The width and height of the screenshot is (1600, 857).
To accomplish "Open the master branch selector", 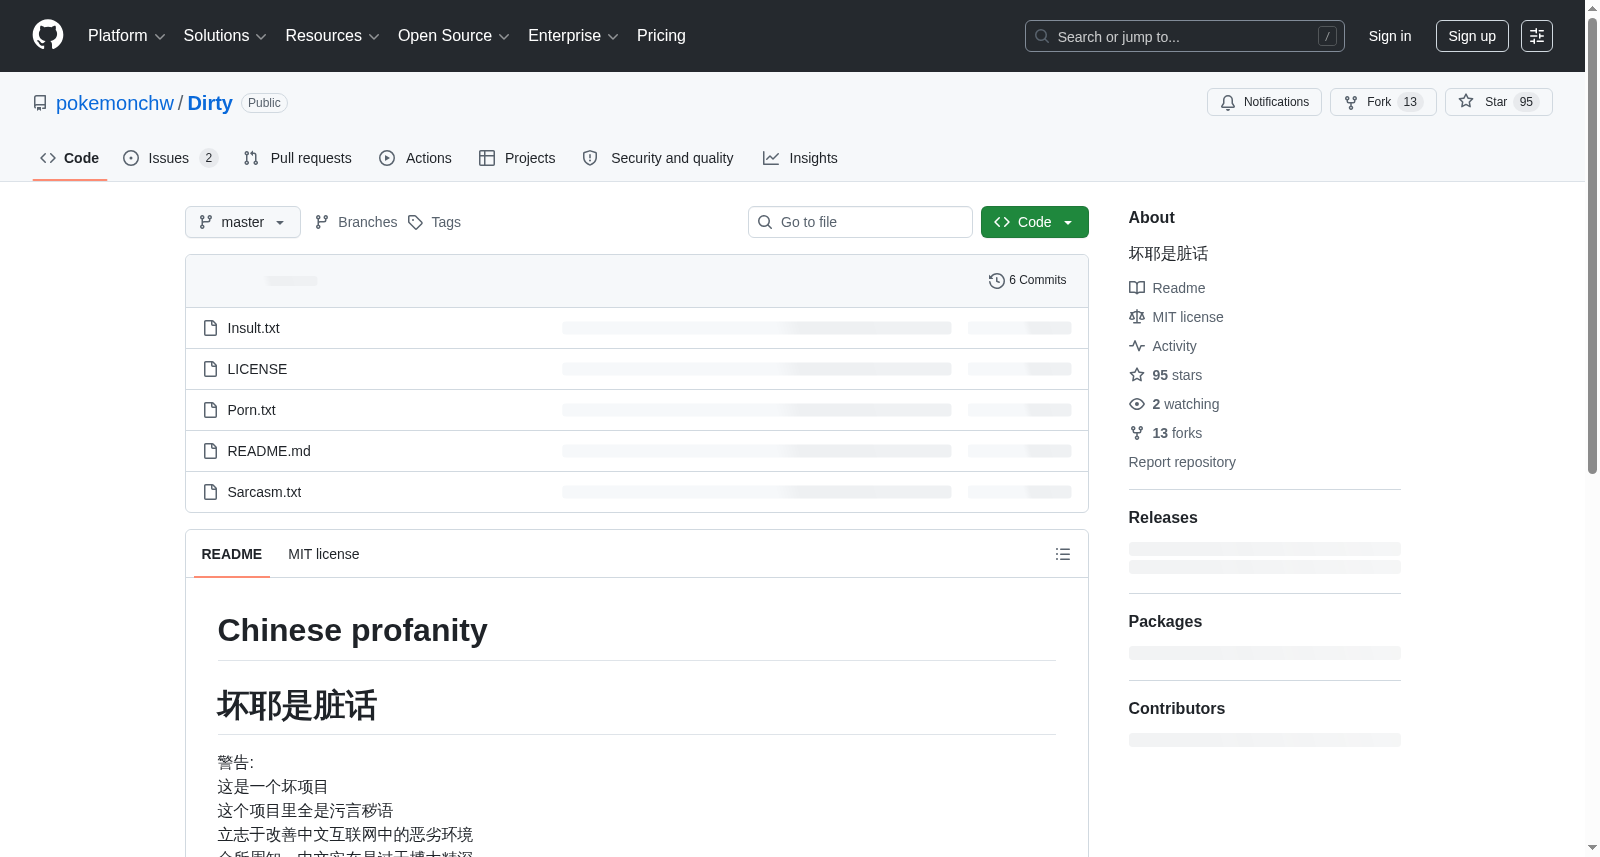I will [x=243, y=222].
